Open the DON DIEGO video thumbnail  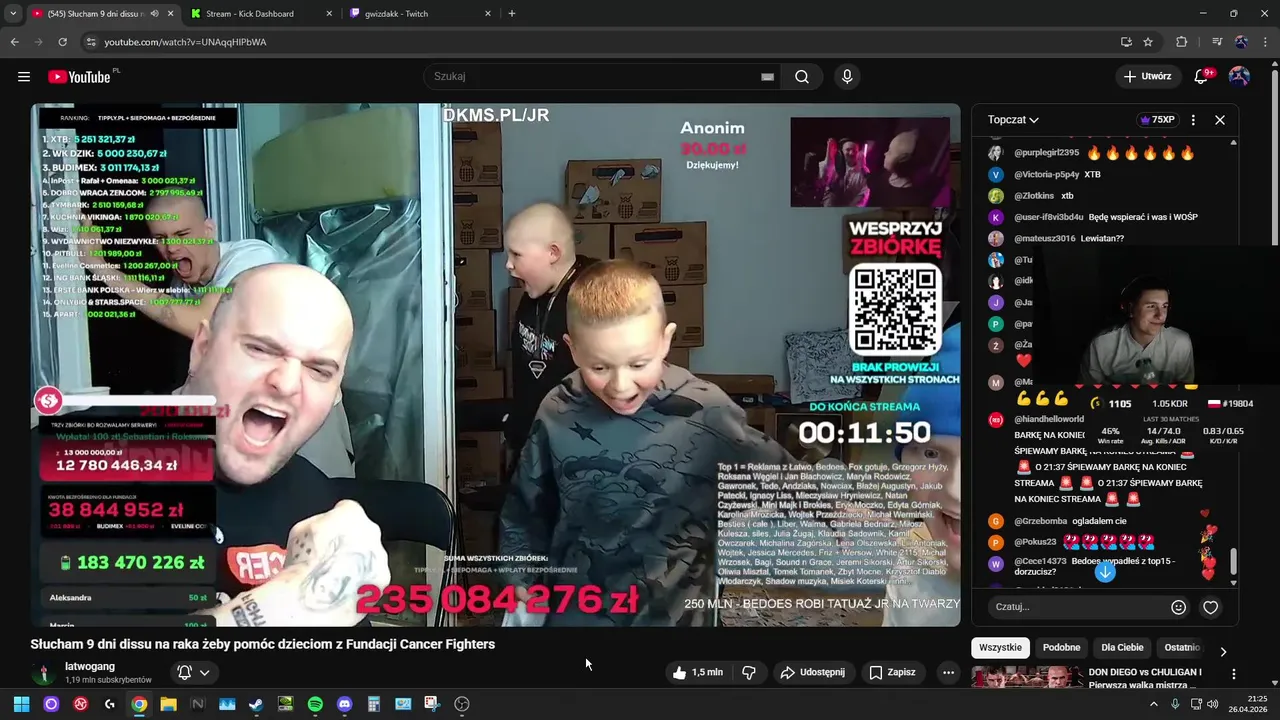pyautogui.click(x=1027, y=677)
